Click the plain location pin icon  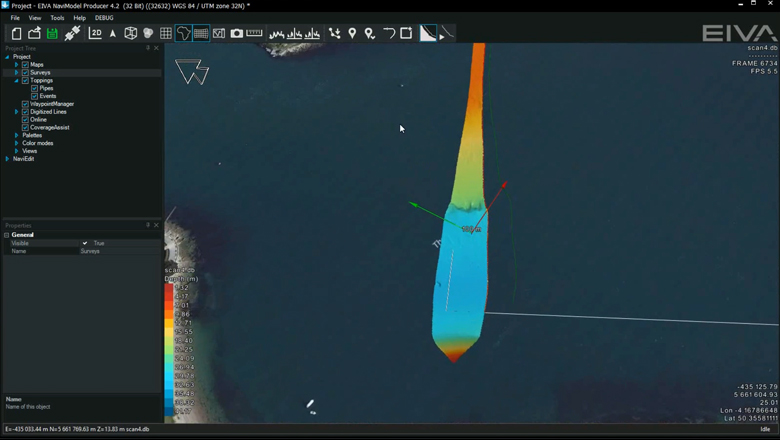(352, 33)
